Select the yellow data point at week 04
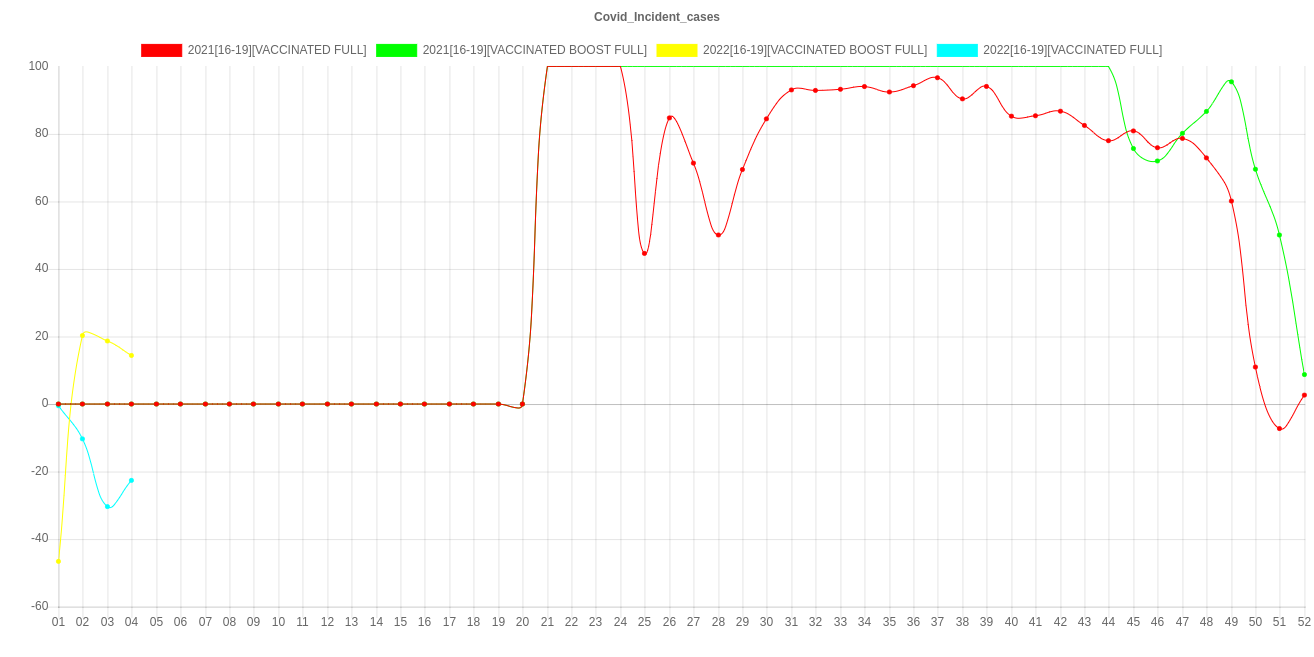The height and width of the screenshot is (657, 1314). click(131, 355)
